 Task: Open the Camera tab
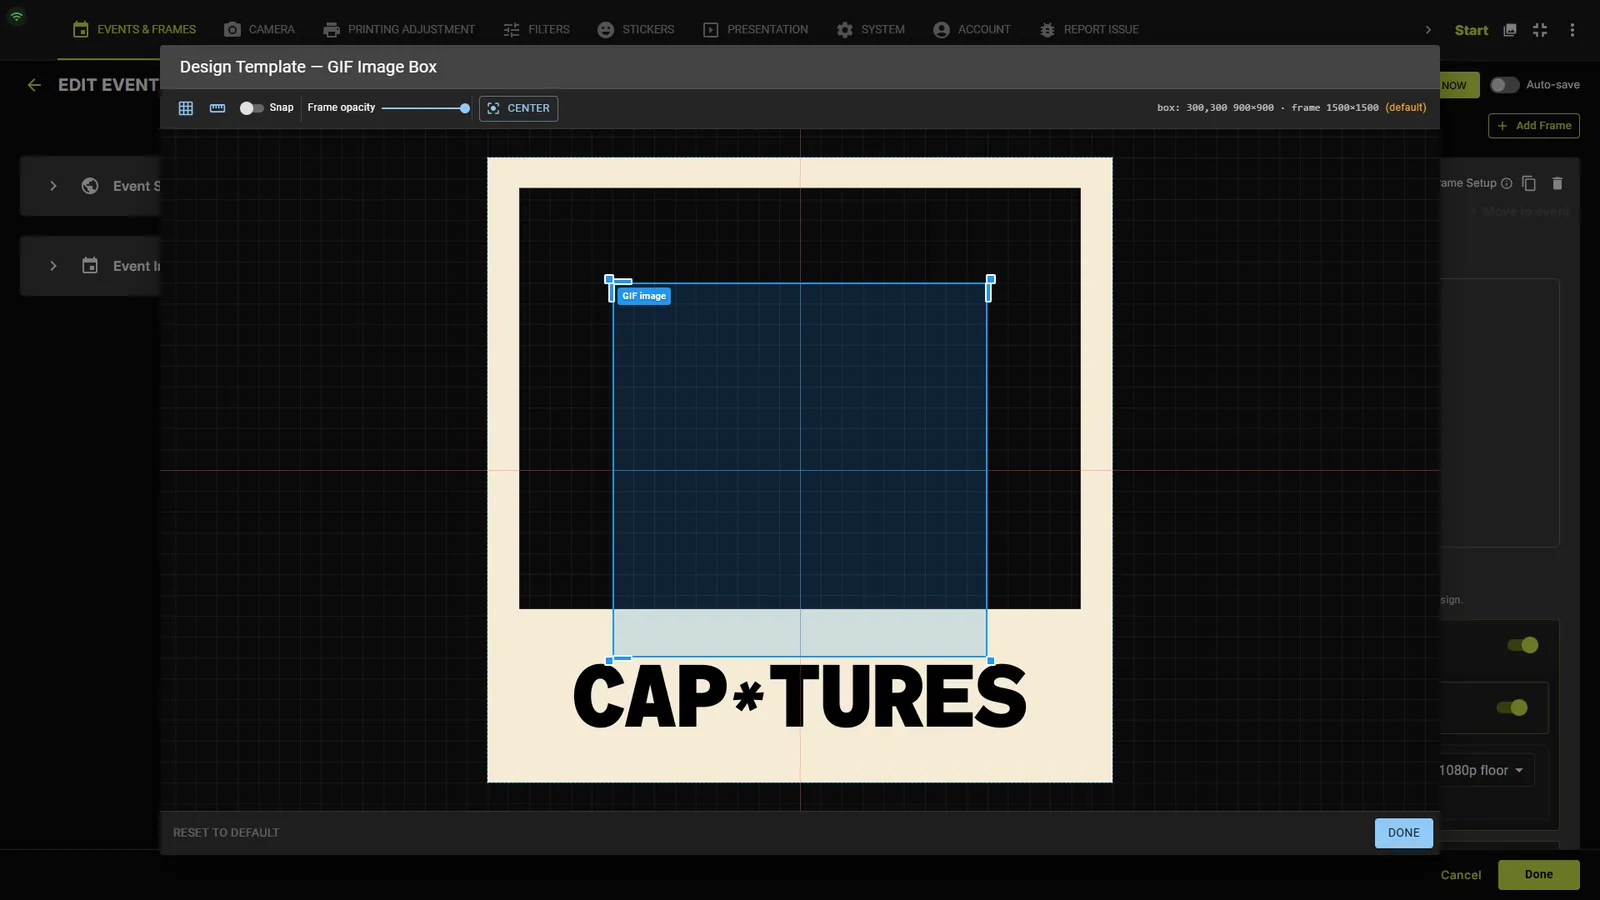[259, 30]
